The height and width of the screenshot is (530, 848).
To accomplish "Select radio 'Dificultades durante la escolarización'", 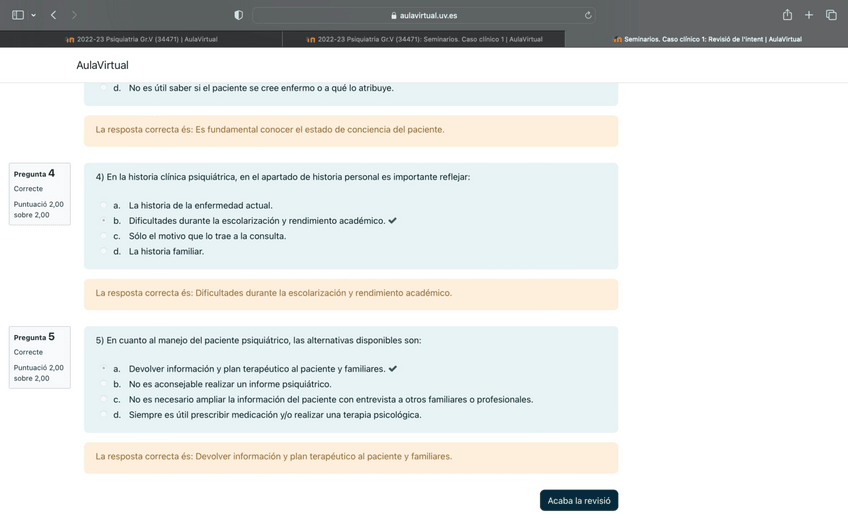I will point(104,221).
